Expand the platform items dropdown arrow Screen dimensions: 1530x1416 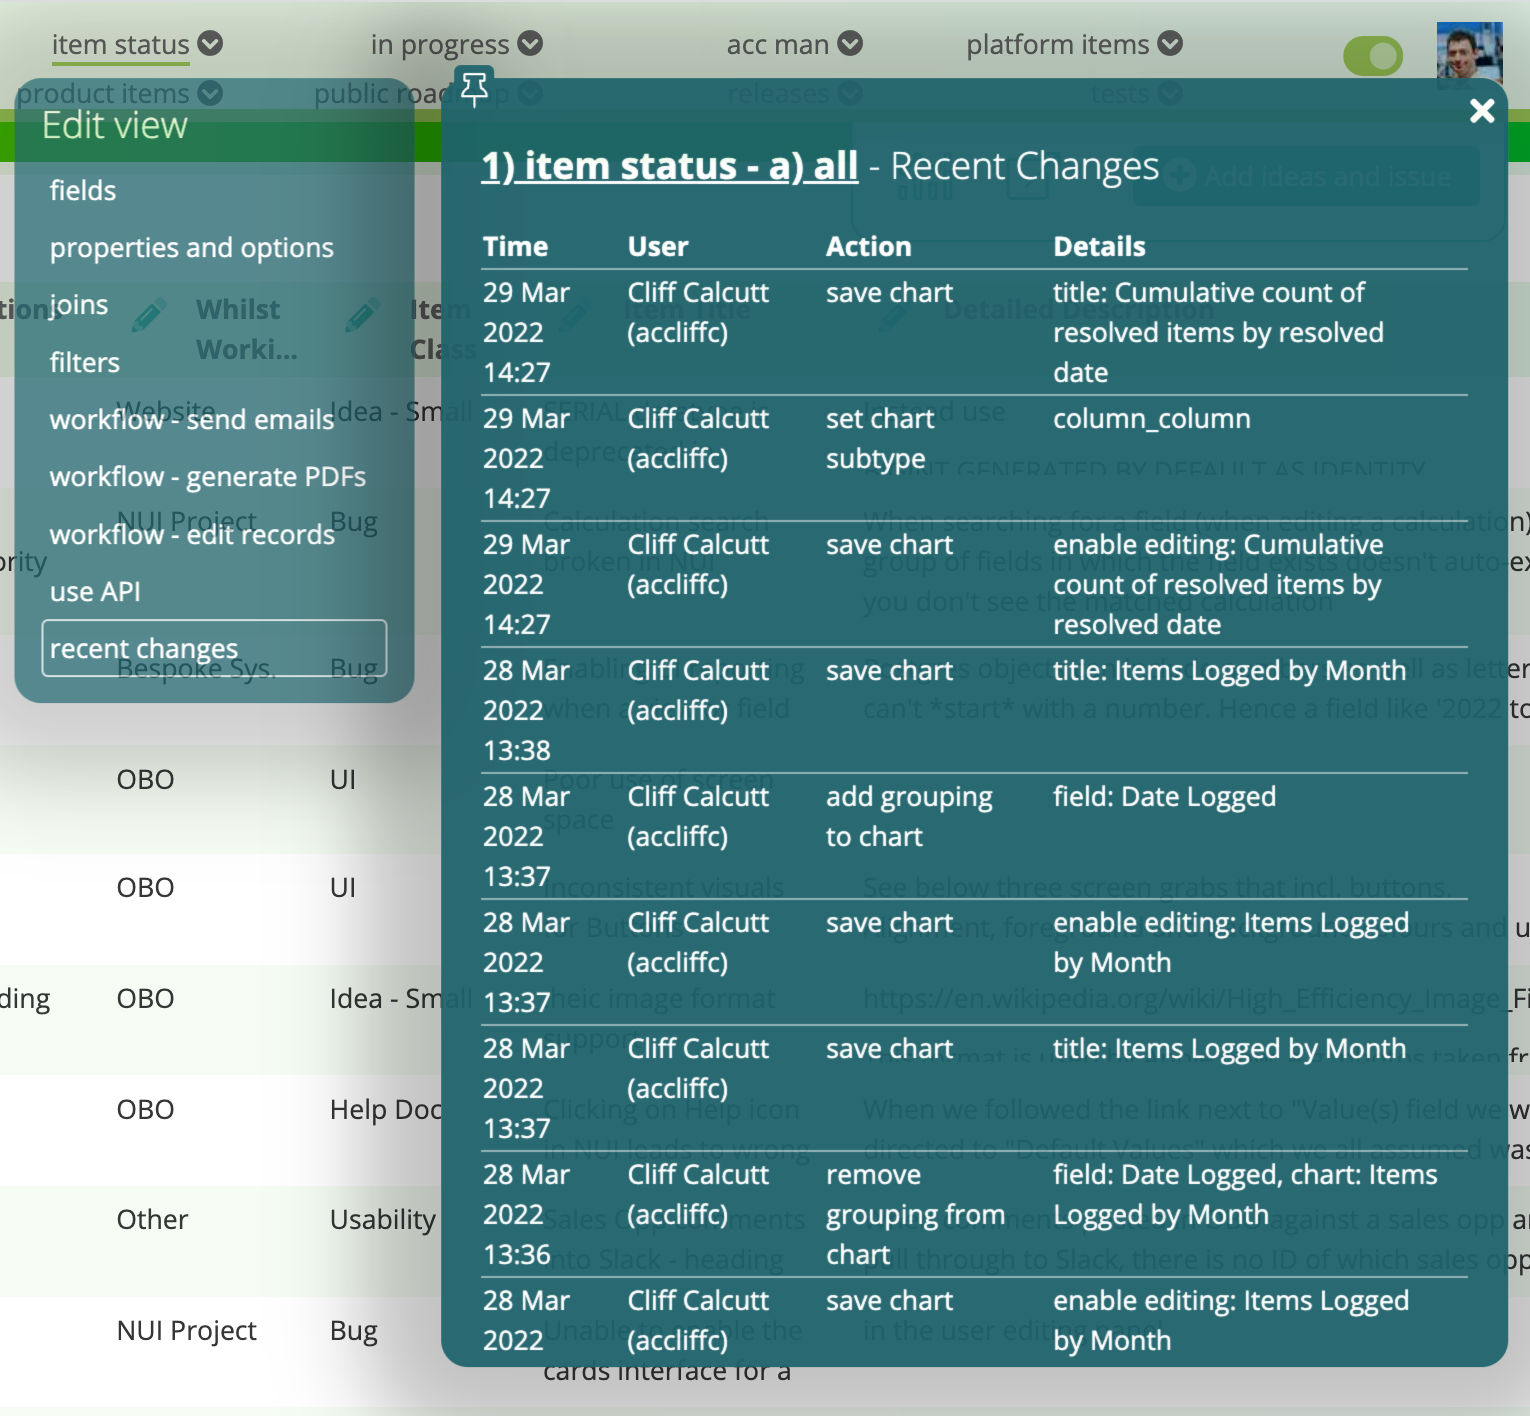[x=1170, y=44]
